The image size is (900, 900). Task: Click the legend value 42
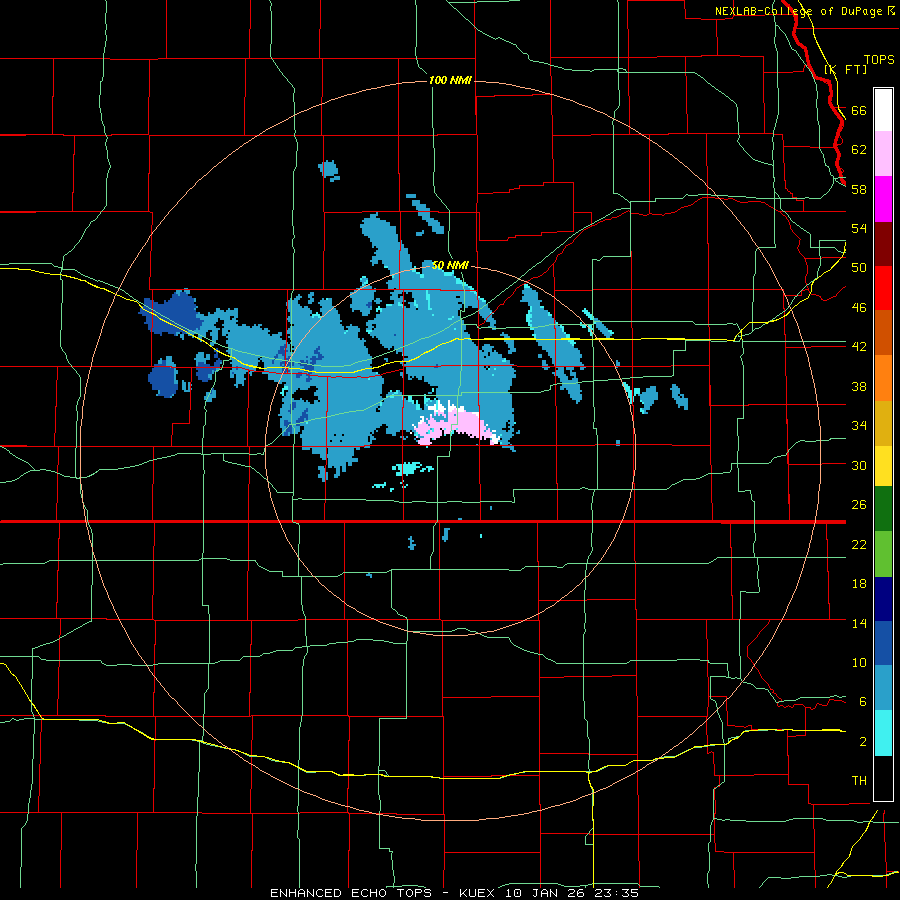(x=859, y=347)
